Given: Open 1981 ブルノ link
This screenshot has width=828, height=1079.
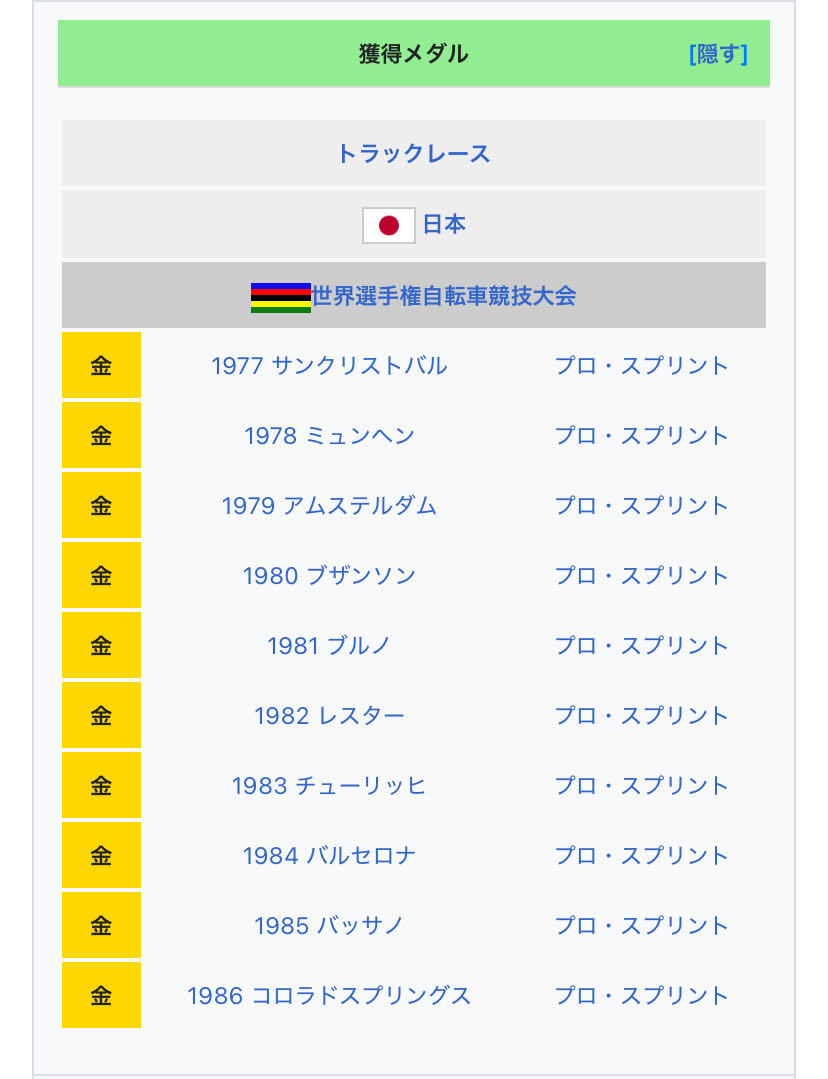Looking at the screenshot, I should click(330, 645).
